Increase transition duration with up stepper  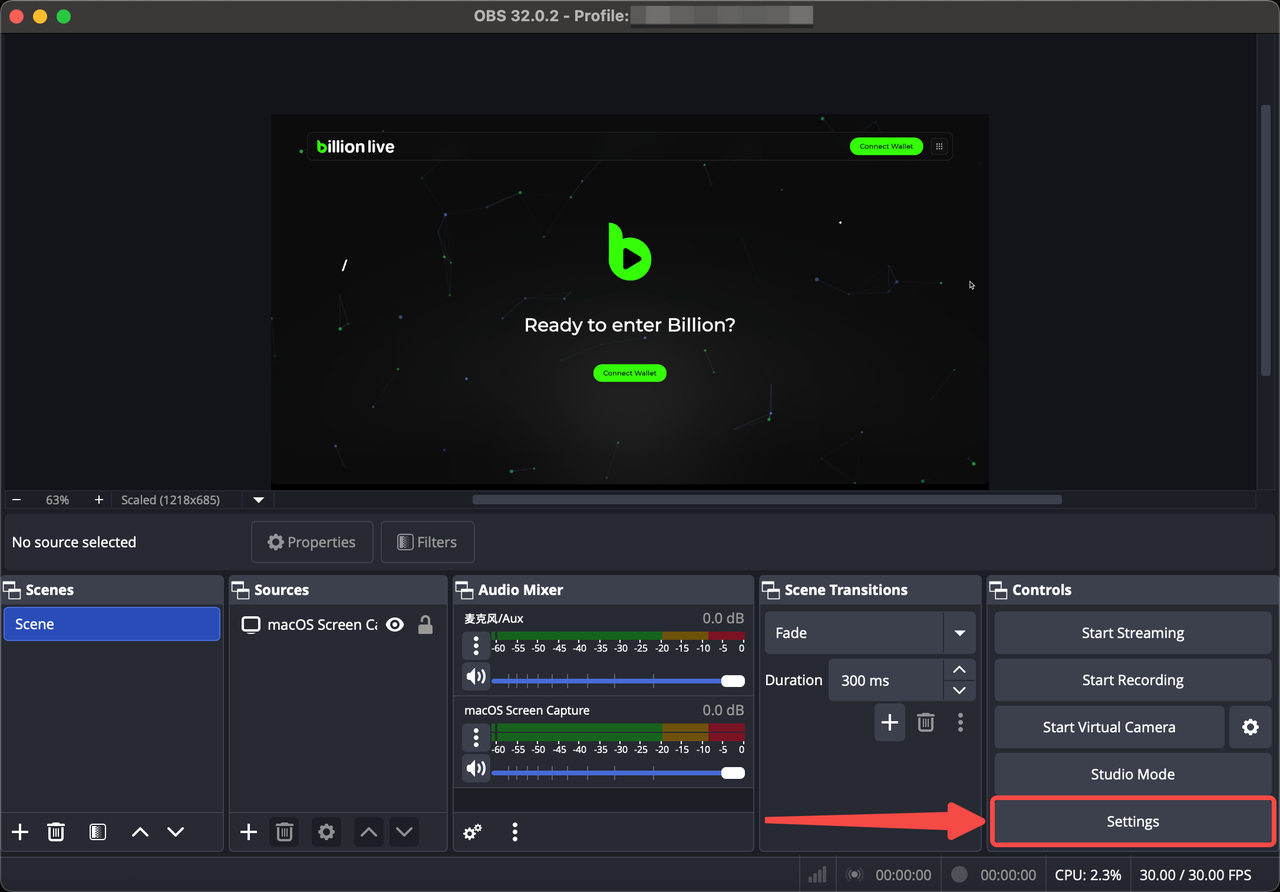tap(959, 670)
